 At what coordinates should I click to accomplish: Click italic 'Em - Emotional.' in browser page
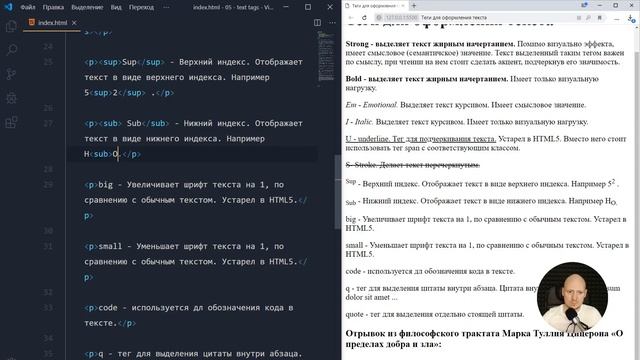click(x=371, y=105)
